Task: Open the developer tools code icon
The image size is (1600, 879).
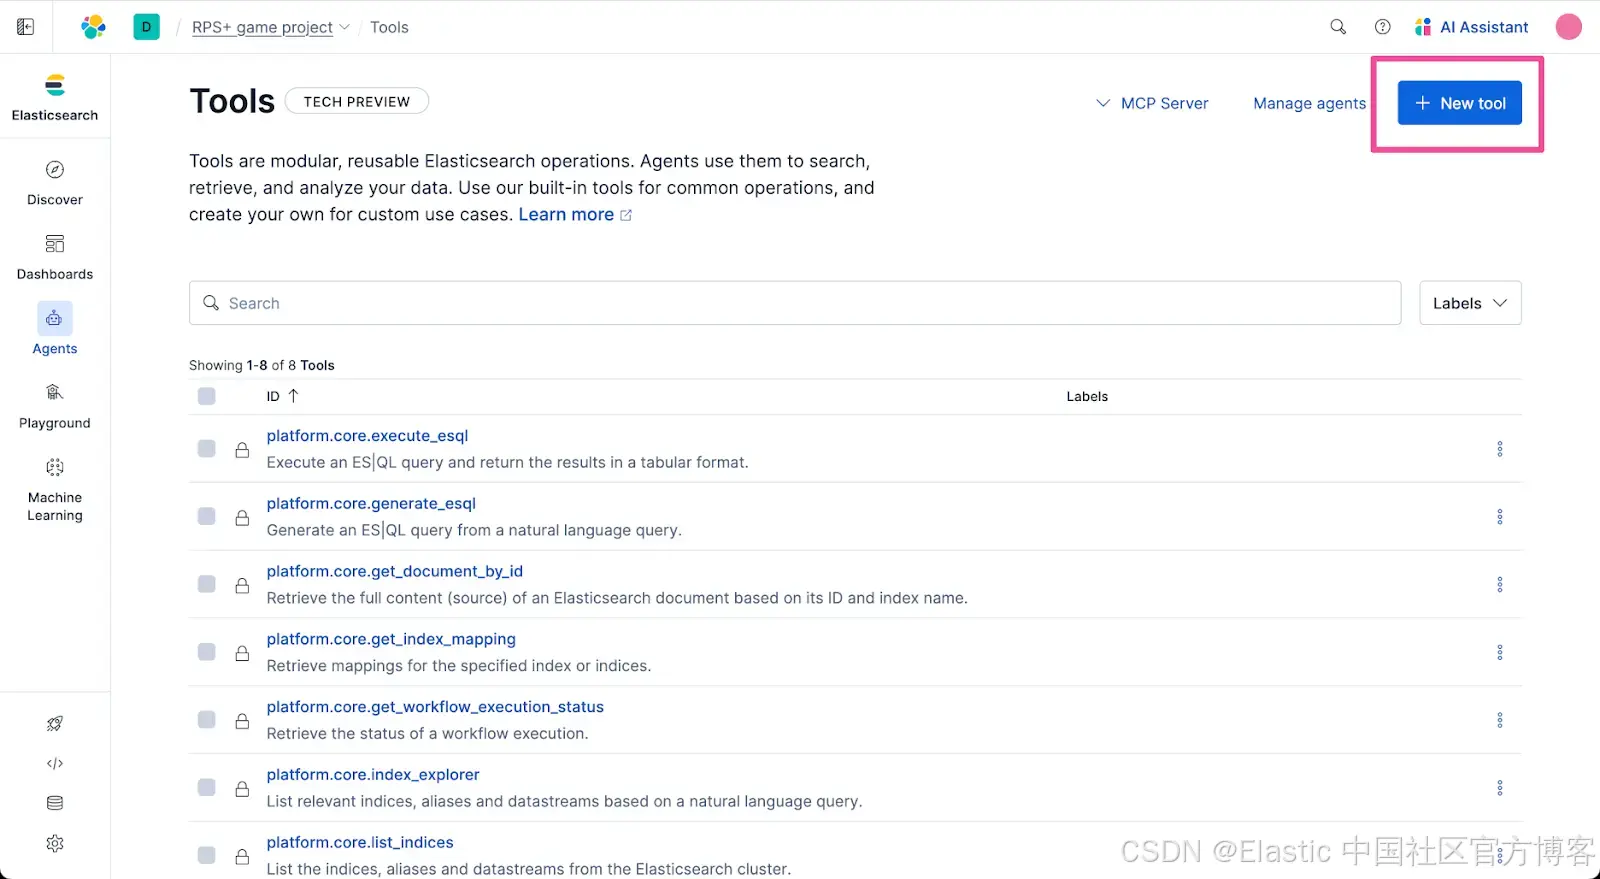Action: click(x=55, y=763)
